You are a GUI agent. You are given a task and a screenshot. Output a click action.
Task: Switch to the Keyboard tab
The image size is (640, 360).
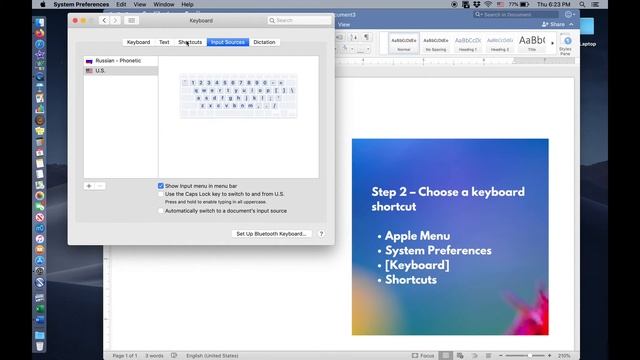pyautogui.click(x=138, y=42)
